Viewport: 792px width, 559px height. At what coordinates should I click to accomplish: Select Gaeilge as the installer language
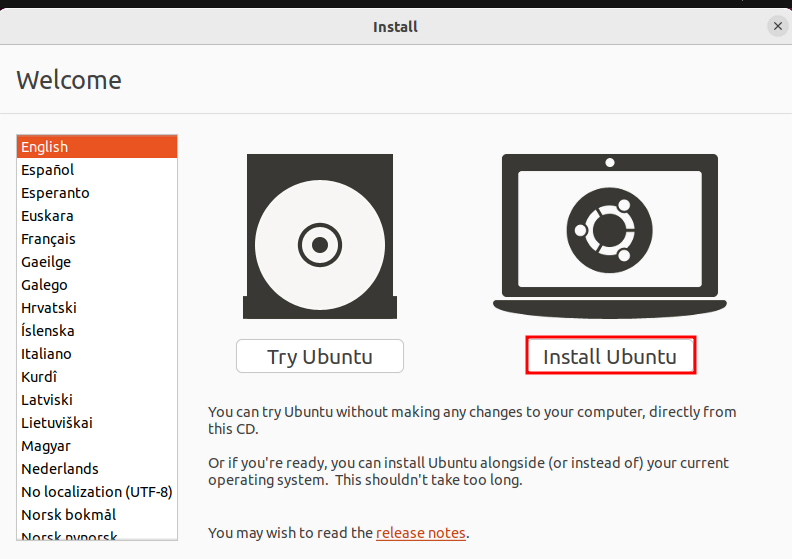coord(46,262)
